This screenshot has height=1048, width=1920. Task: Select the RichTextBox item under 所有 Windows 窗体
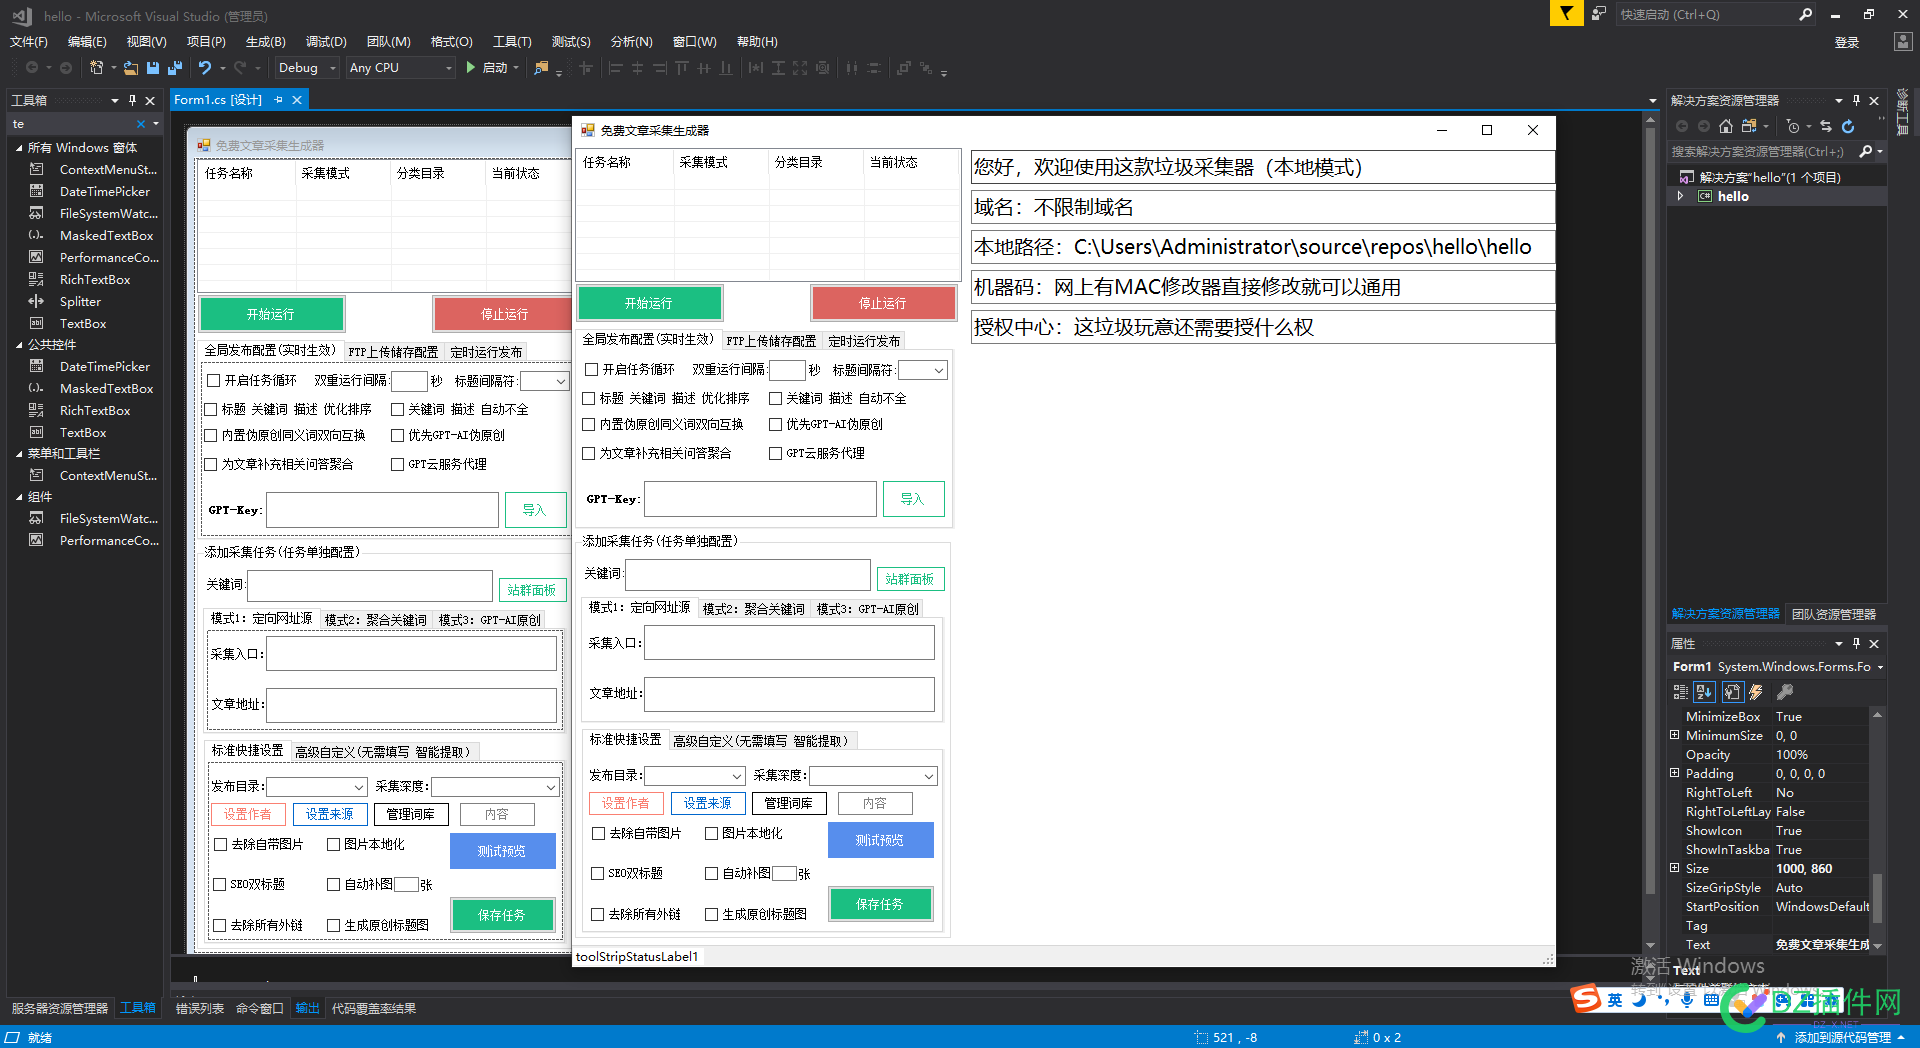[95, 280]
